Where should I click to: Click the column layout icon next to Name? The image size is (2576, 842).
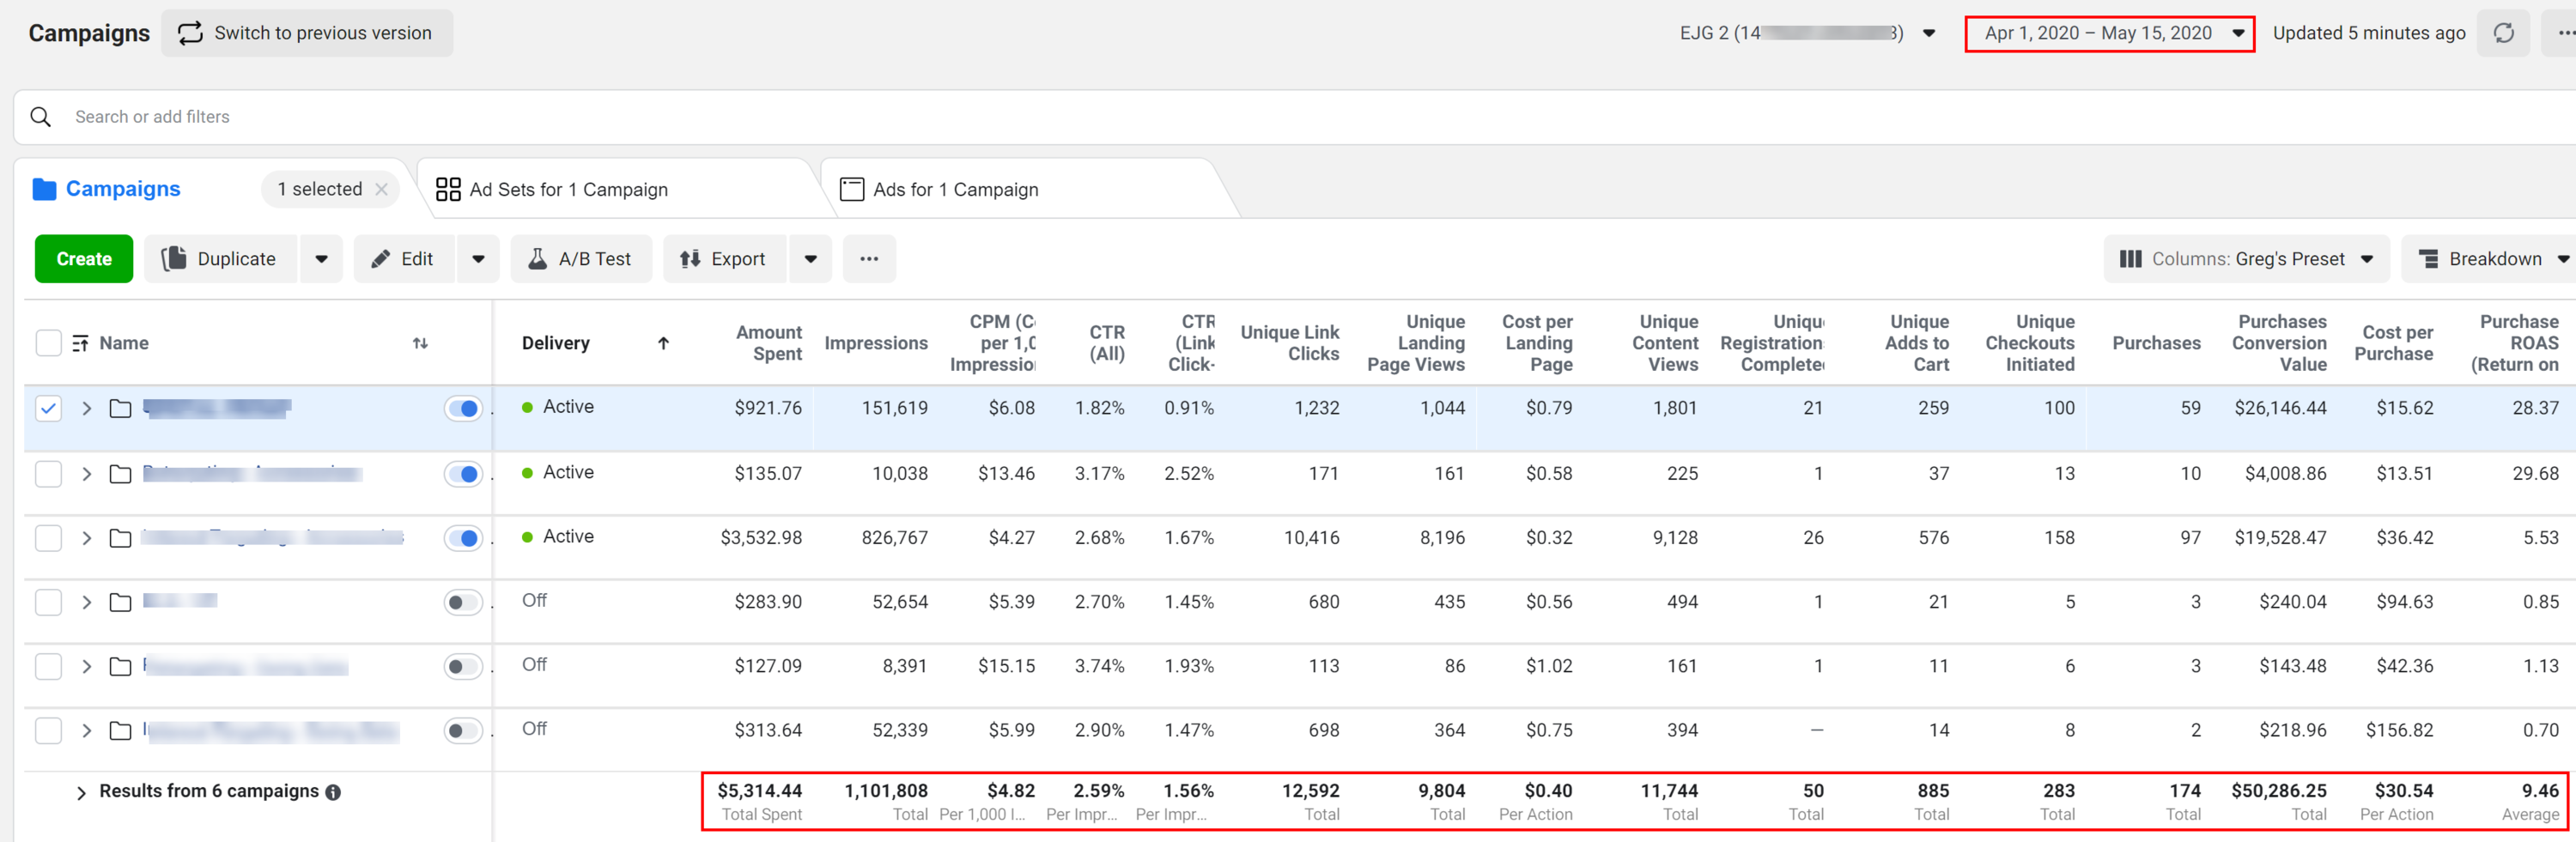80,343
